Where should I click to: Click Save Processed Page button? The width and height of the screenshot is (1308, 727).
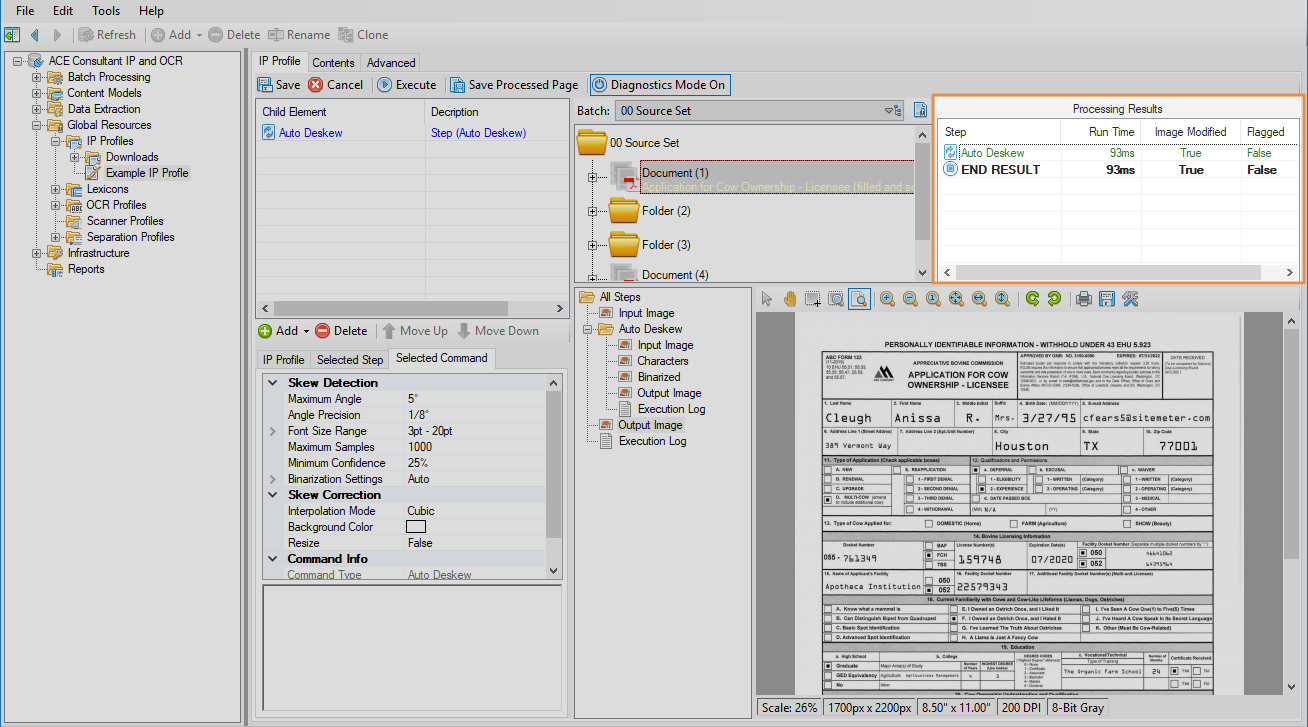point(513,85)
